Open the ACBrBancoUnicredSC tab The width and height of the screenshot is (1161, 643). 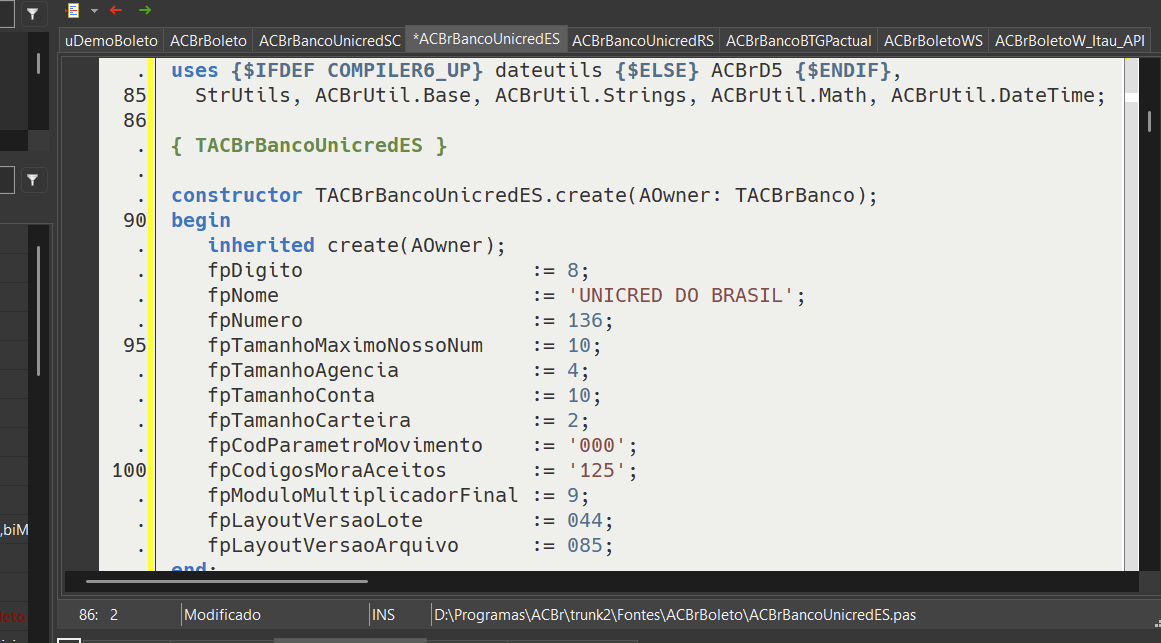coord(329,41)
